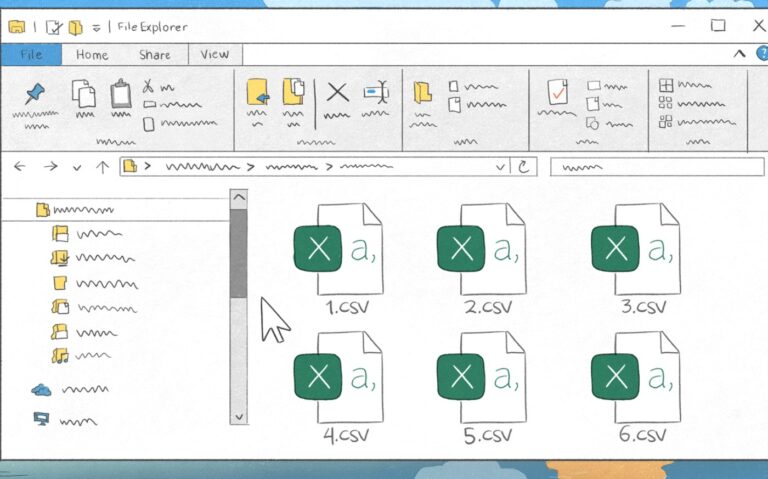
Task: Click the Move to folder icon
Action: (x=258, y=92)
